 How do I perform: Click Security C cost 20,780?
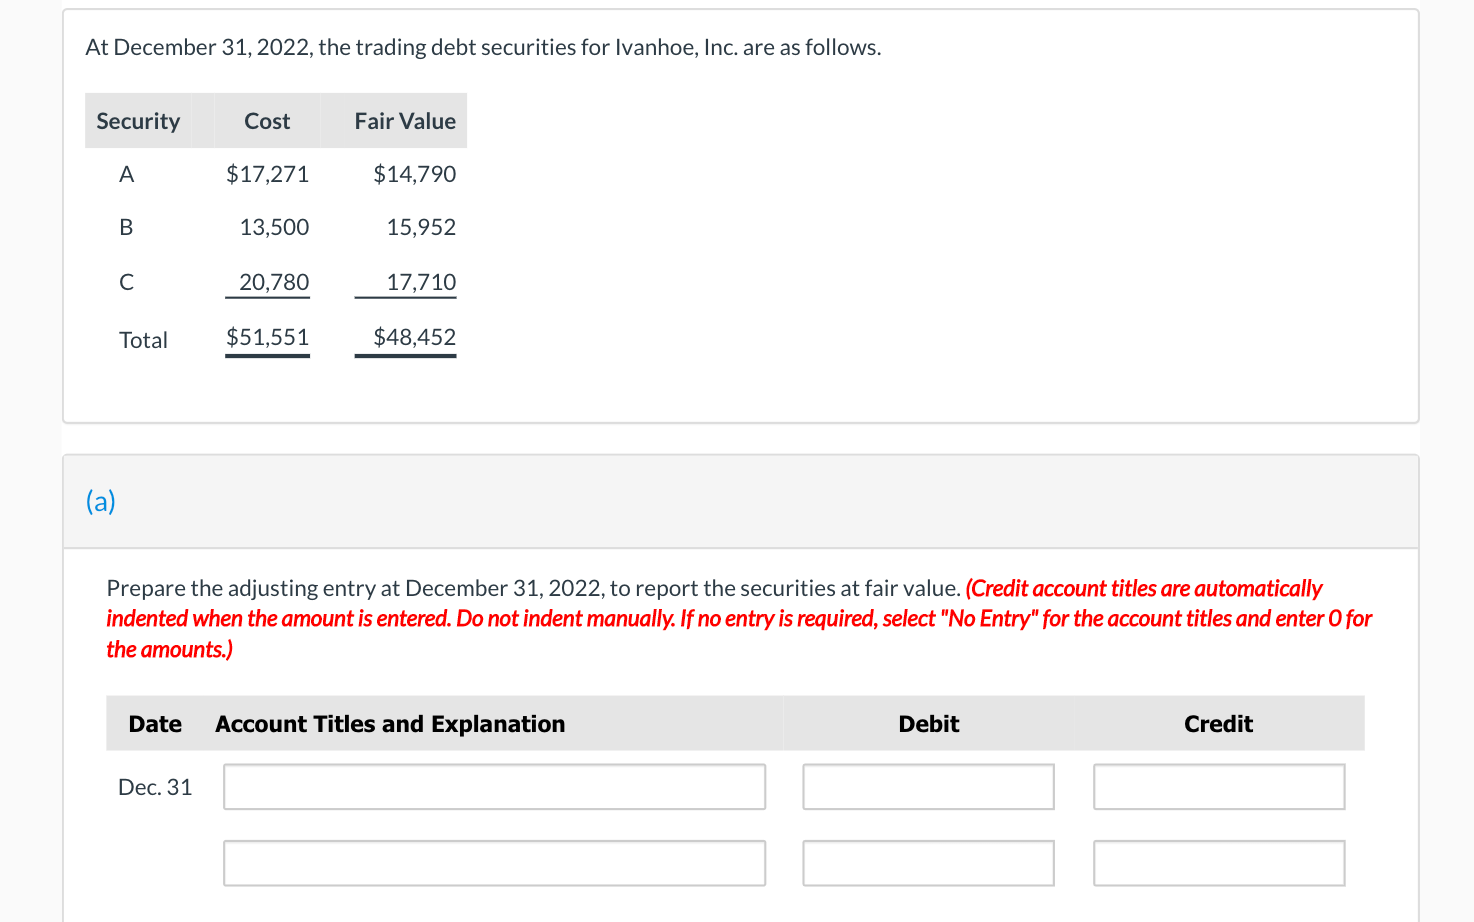(x=274, y=282)
